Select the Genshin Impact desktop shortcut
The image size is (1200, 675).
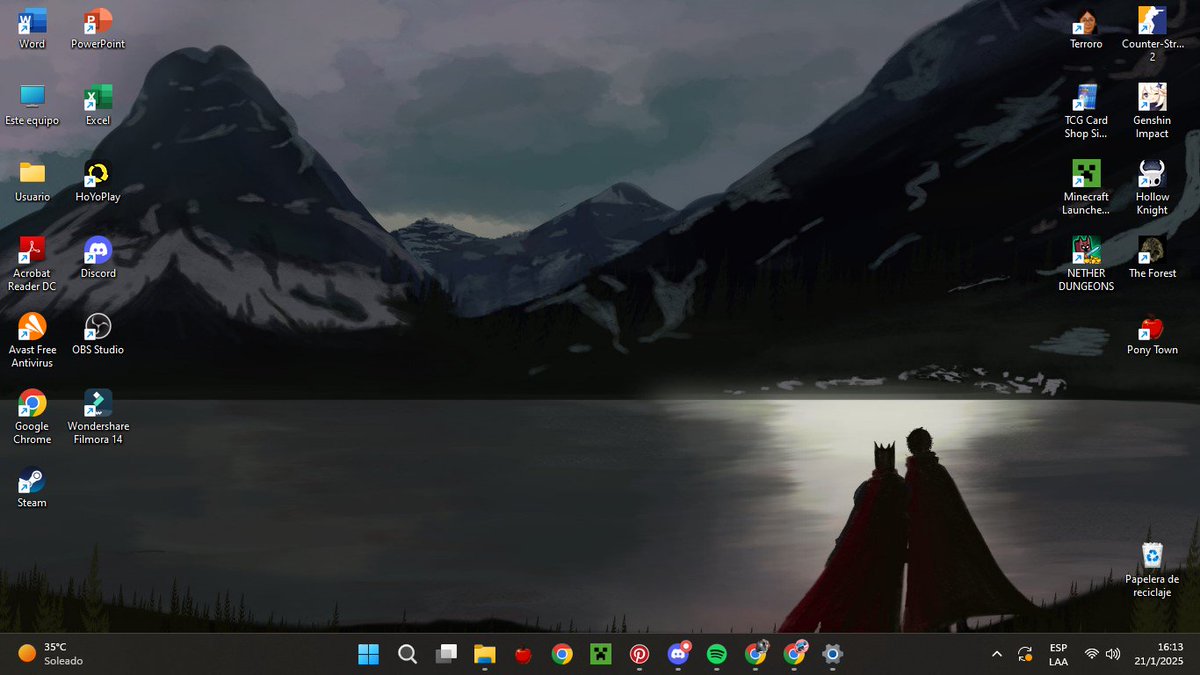click(1152, 111)
